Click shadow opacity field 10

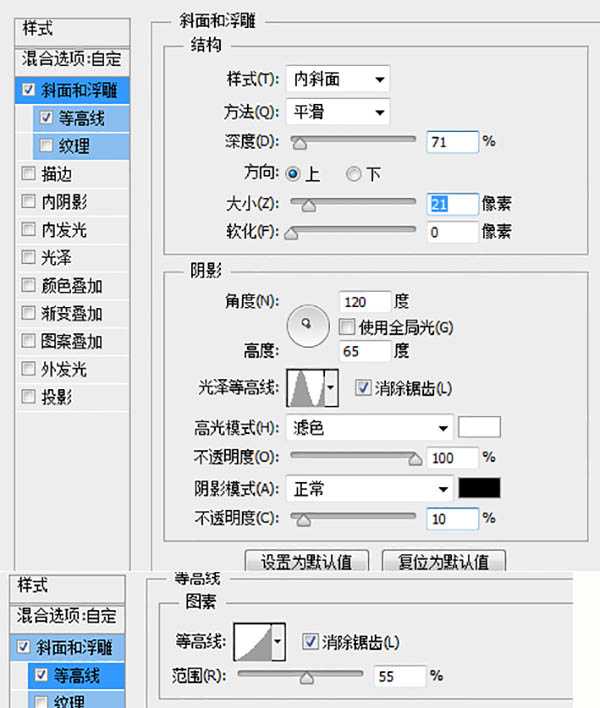(x=452, y=519)
